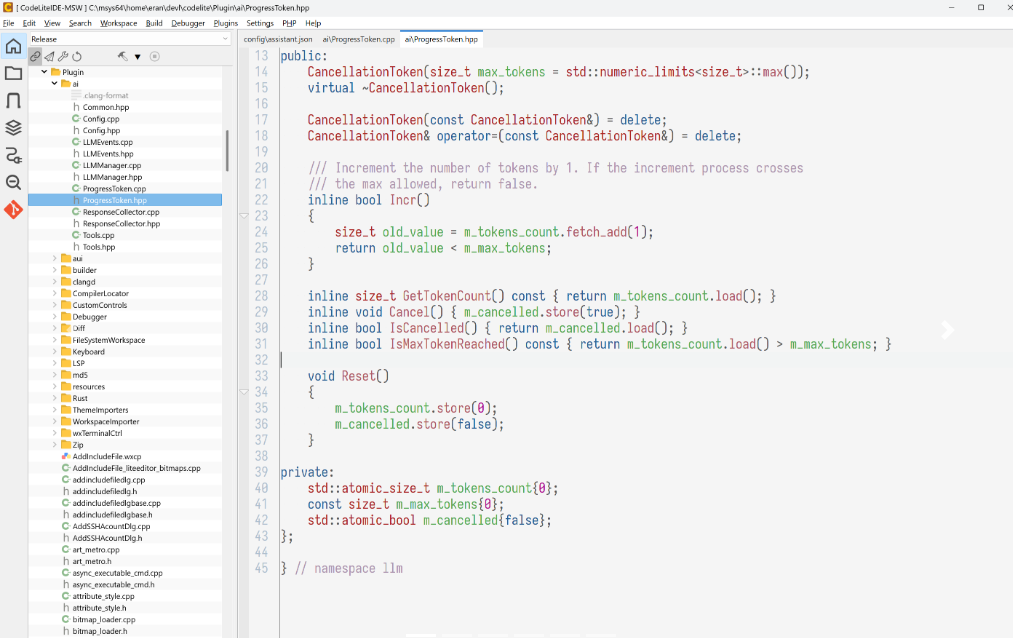Expand the wxTerminalCtrl folder

tap(54, 433)
